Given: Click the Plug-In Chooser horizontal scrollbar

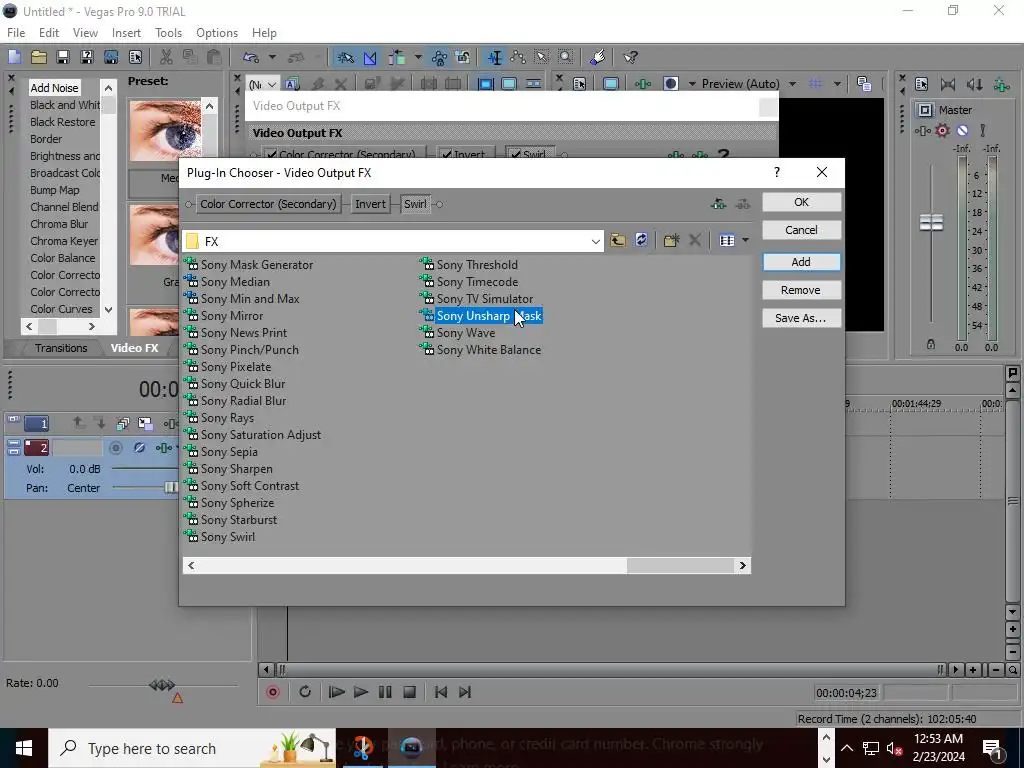Looking at the screenshot, I should 467,566.
